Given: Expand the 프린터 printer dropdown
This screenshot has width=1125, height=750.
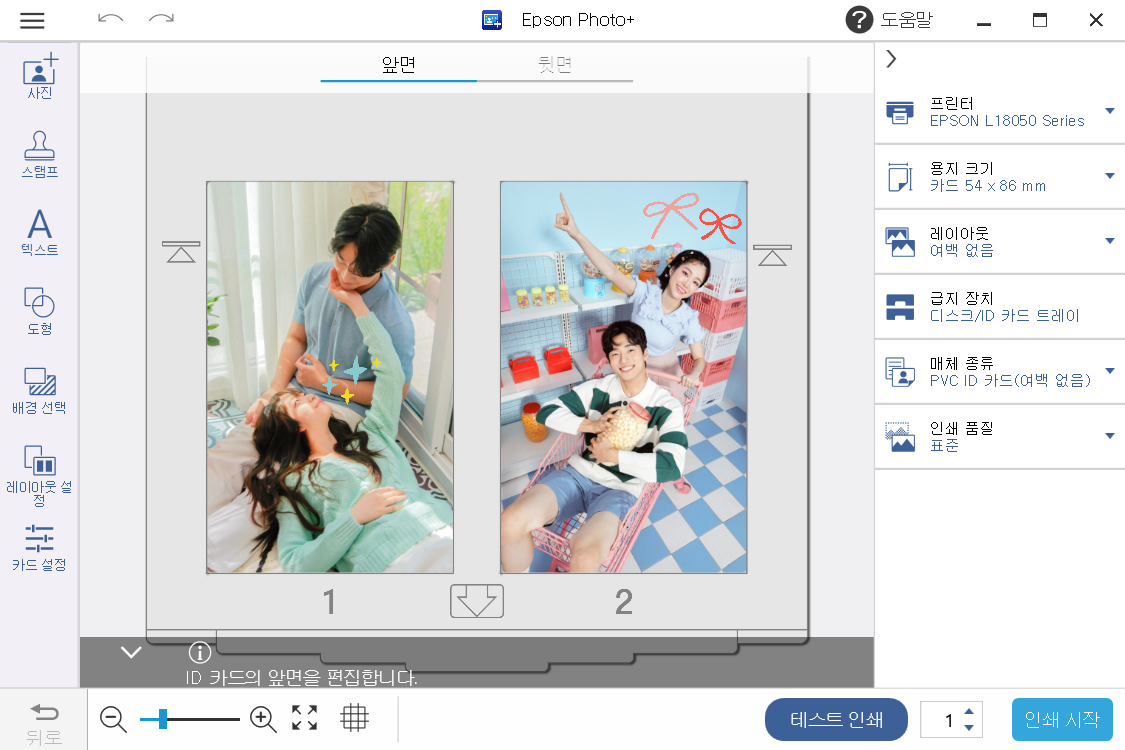Looking at the screenshot, I should tap(1110, 111).
